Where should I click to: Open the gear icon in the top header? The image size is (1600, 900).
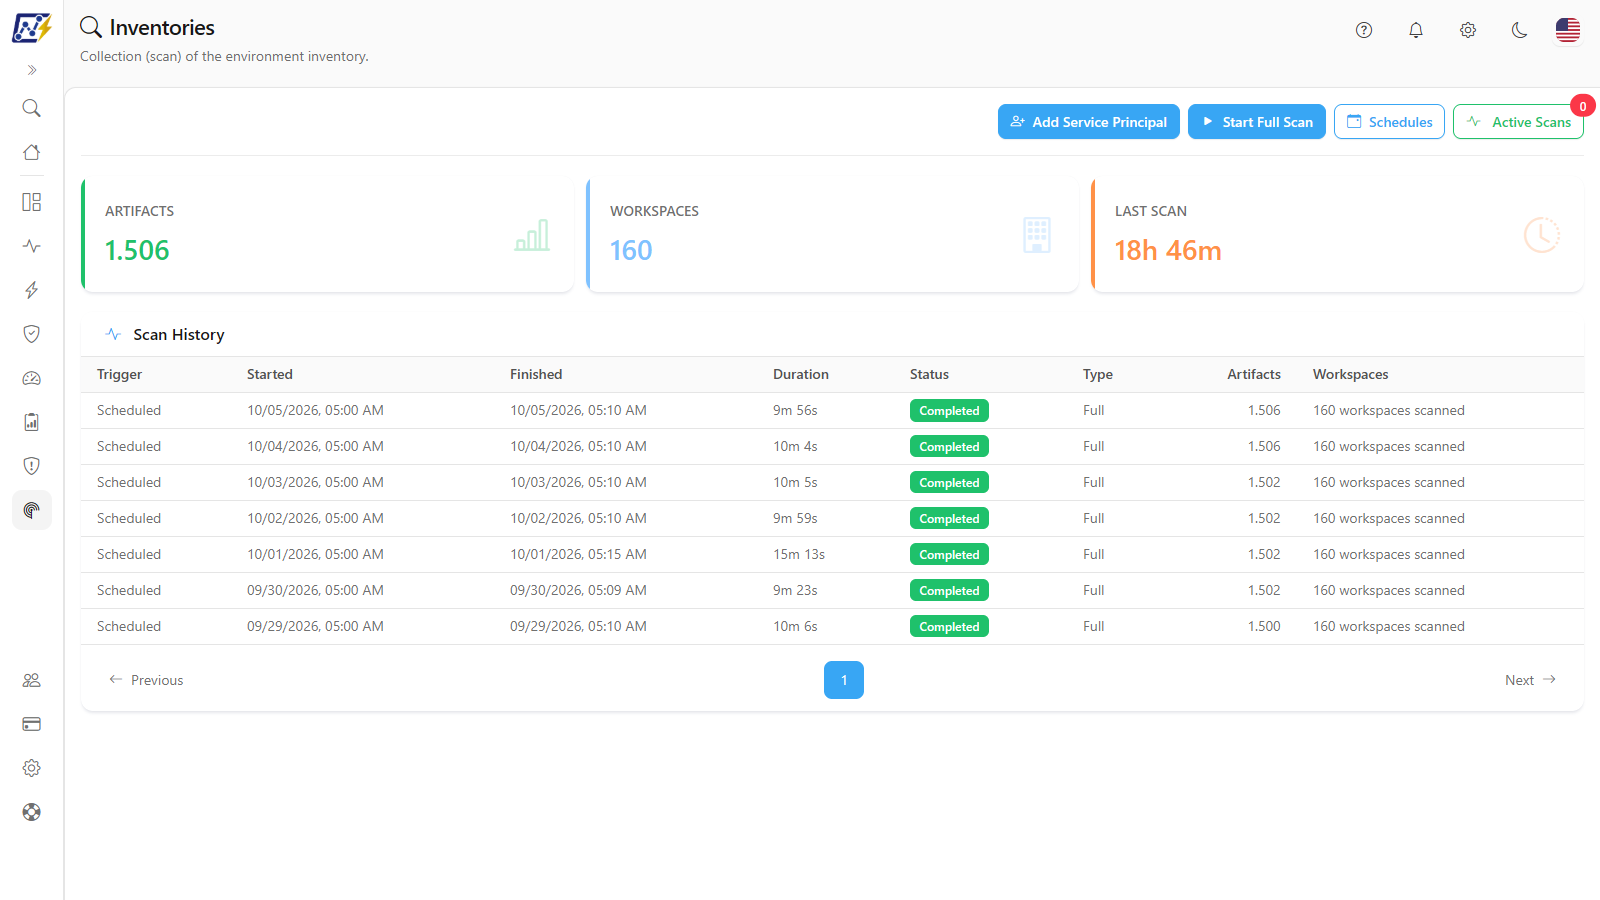coord(1468,30)
